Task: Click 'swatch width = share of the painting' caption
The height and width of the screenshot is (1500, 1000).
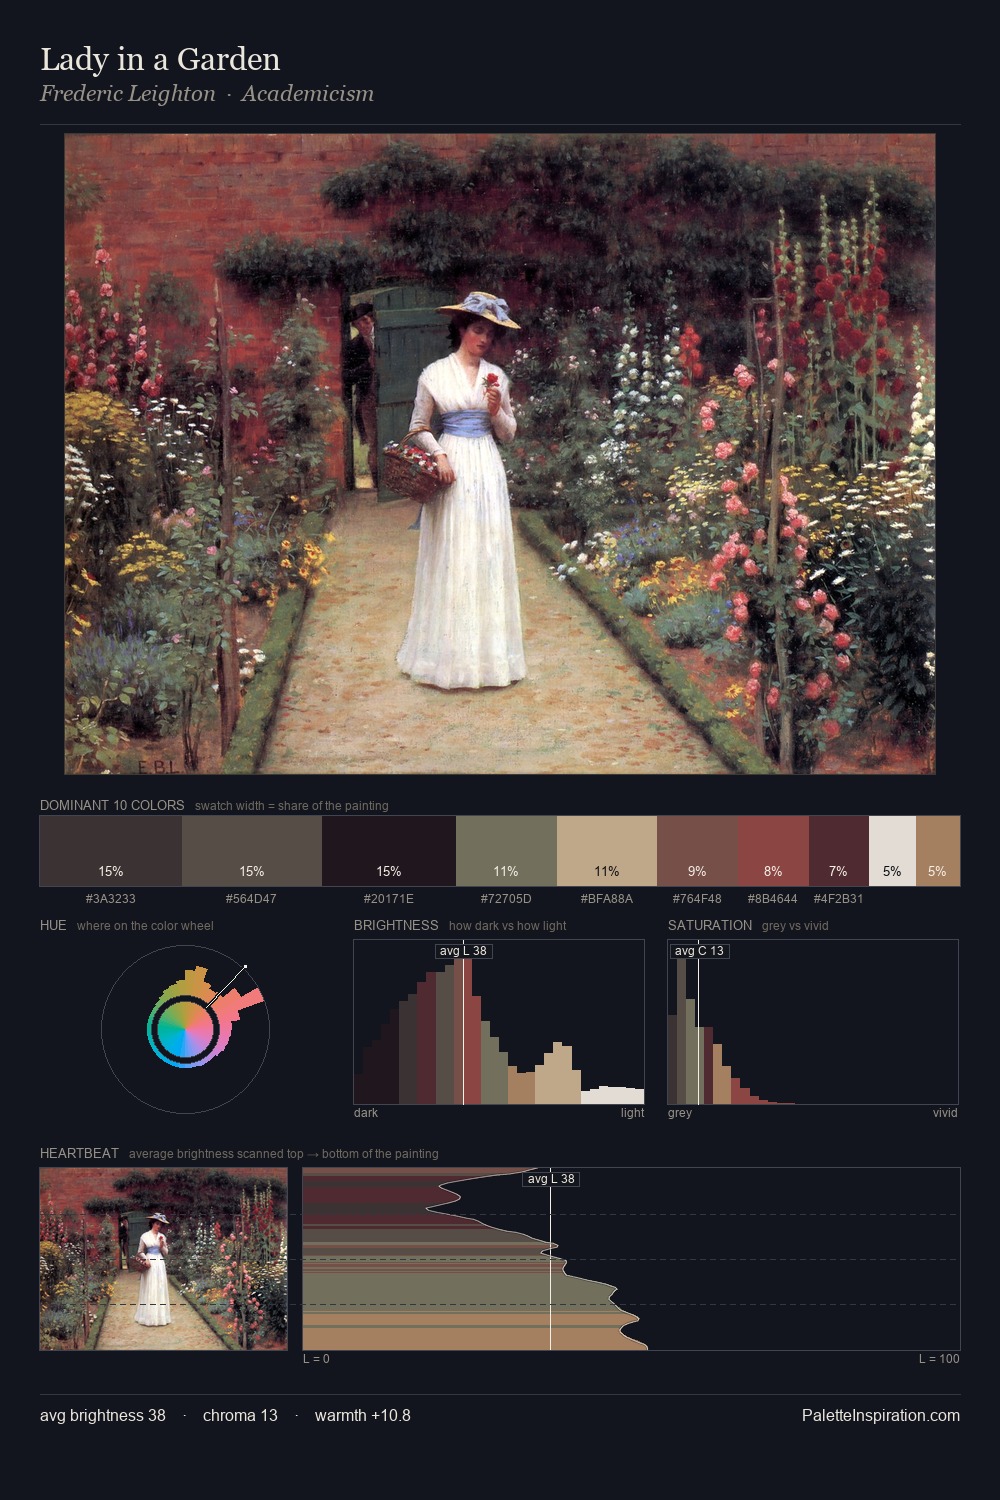Action: pyautogui.click(x=292, y=806)
